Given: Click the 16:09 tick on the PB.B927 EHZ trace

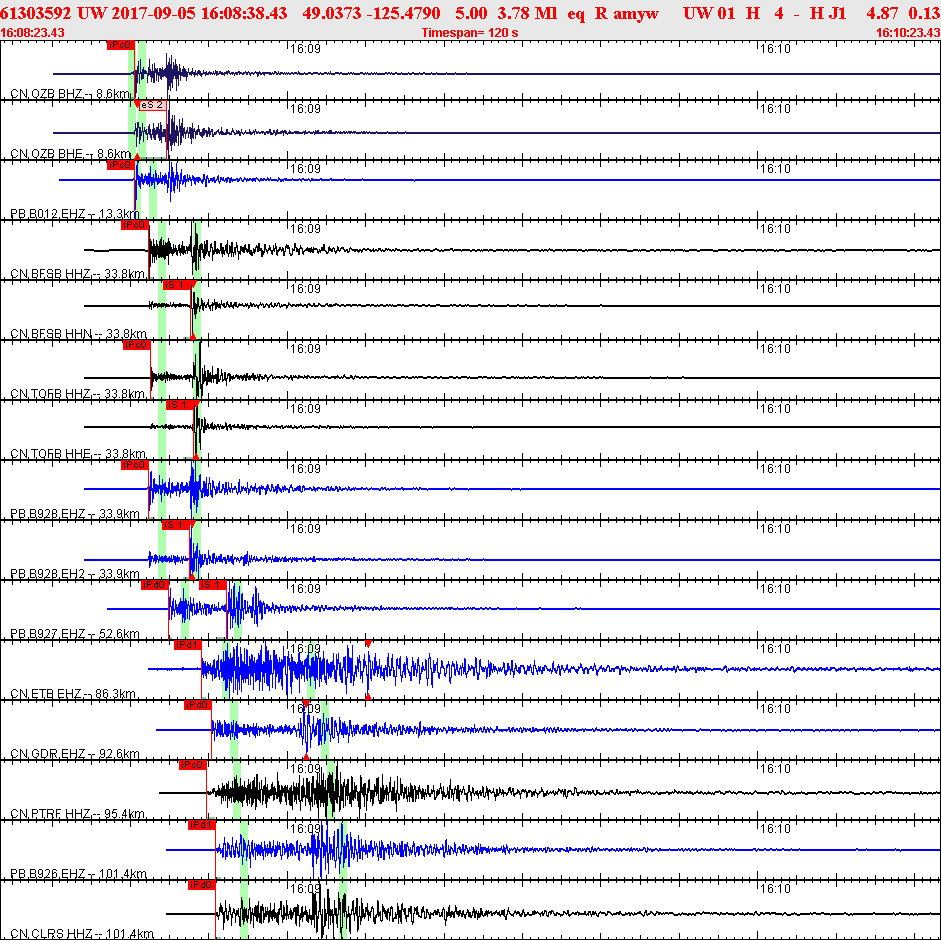Looking at the screenshot, I should 305,589.
